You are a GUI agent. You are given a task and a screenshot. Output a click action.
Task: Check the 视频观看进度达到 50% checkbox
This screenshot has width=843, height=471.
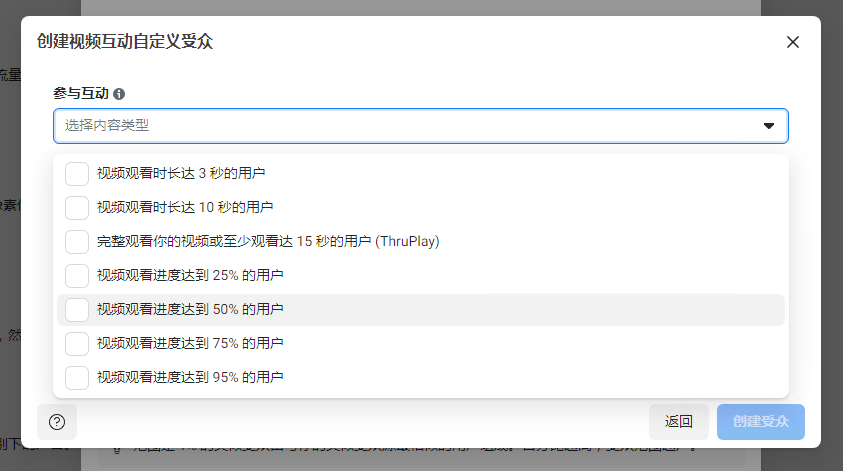click(77, 310)
